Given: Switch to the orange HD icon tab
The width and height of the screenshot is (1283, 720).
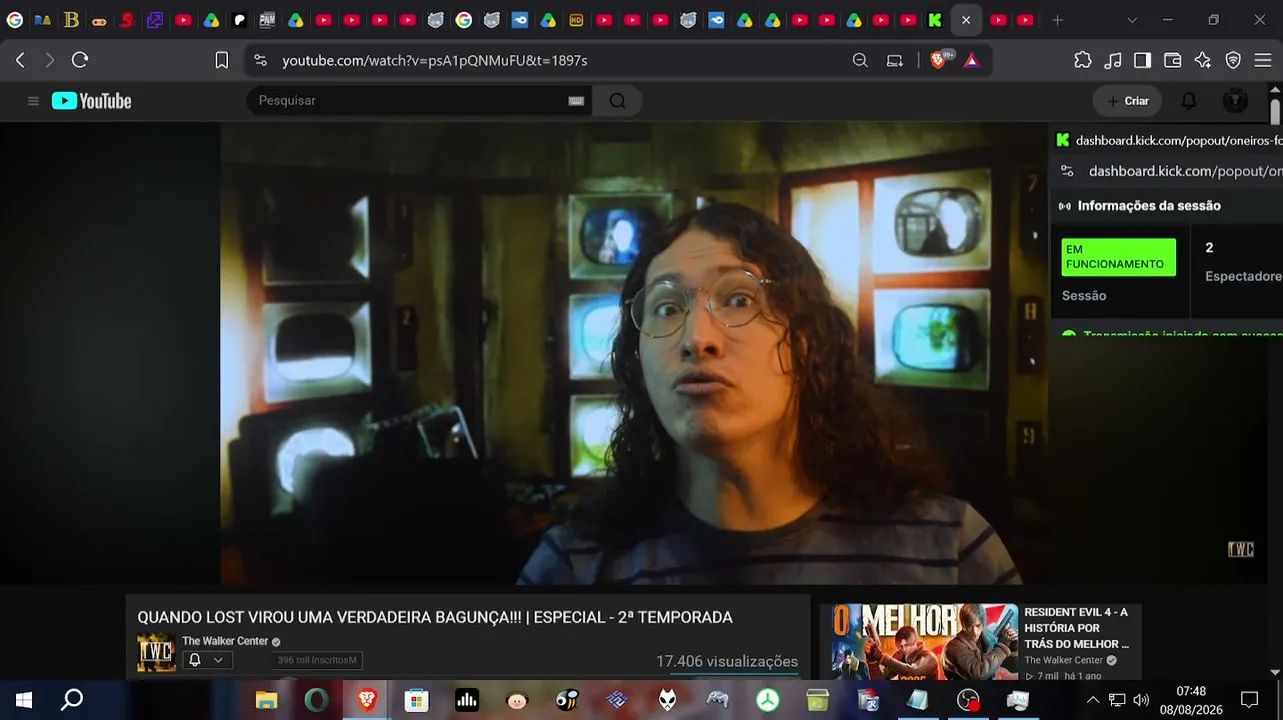Looking at the screenshot, I should [x=576, y=20].
